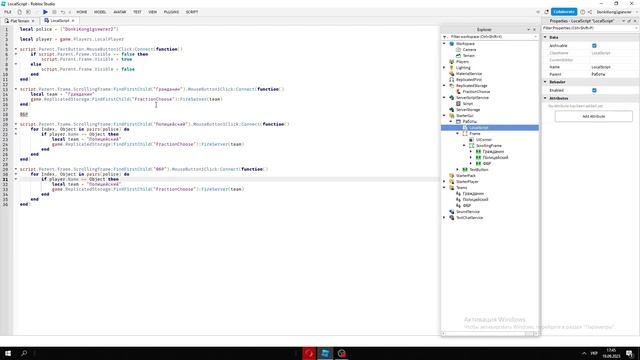640x360 pixels.
Task: Switch to the Flat Terrain tab
Action: click(x=20, y=20)
